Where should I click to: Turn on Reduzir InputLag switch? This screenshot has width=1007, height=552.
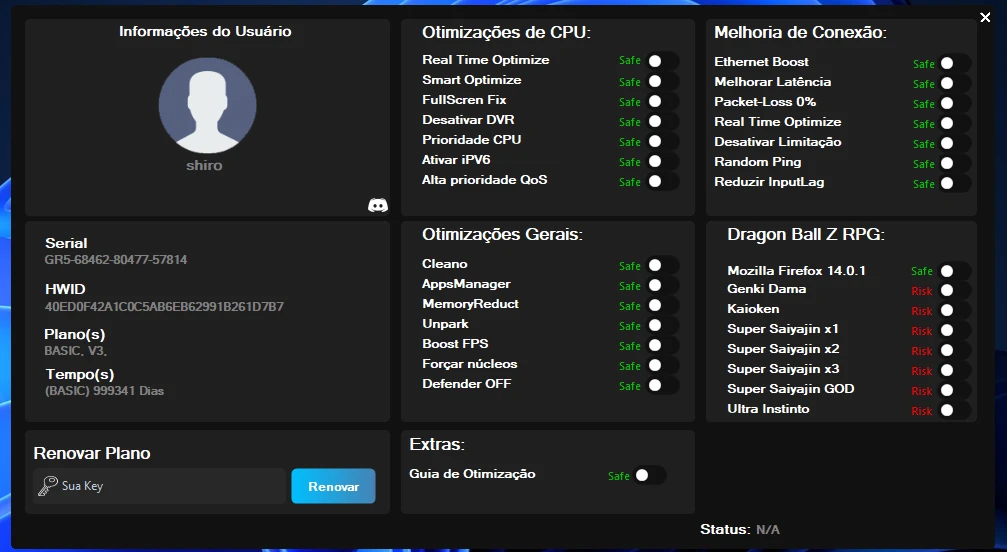(x=954, y=183)
